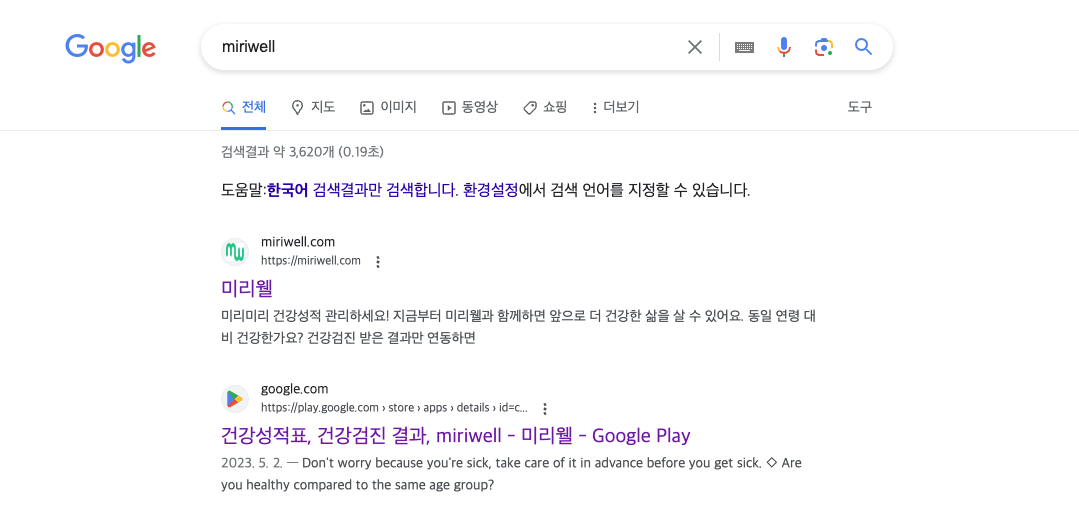Switch to the 이미지 tab

[x=388, y=107]
